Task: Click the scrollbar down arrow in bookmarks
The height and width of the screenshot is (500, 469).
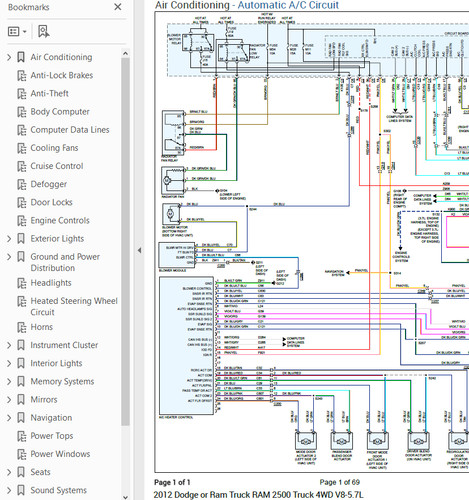Action: click(x=125, y=497)
